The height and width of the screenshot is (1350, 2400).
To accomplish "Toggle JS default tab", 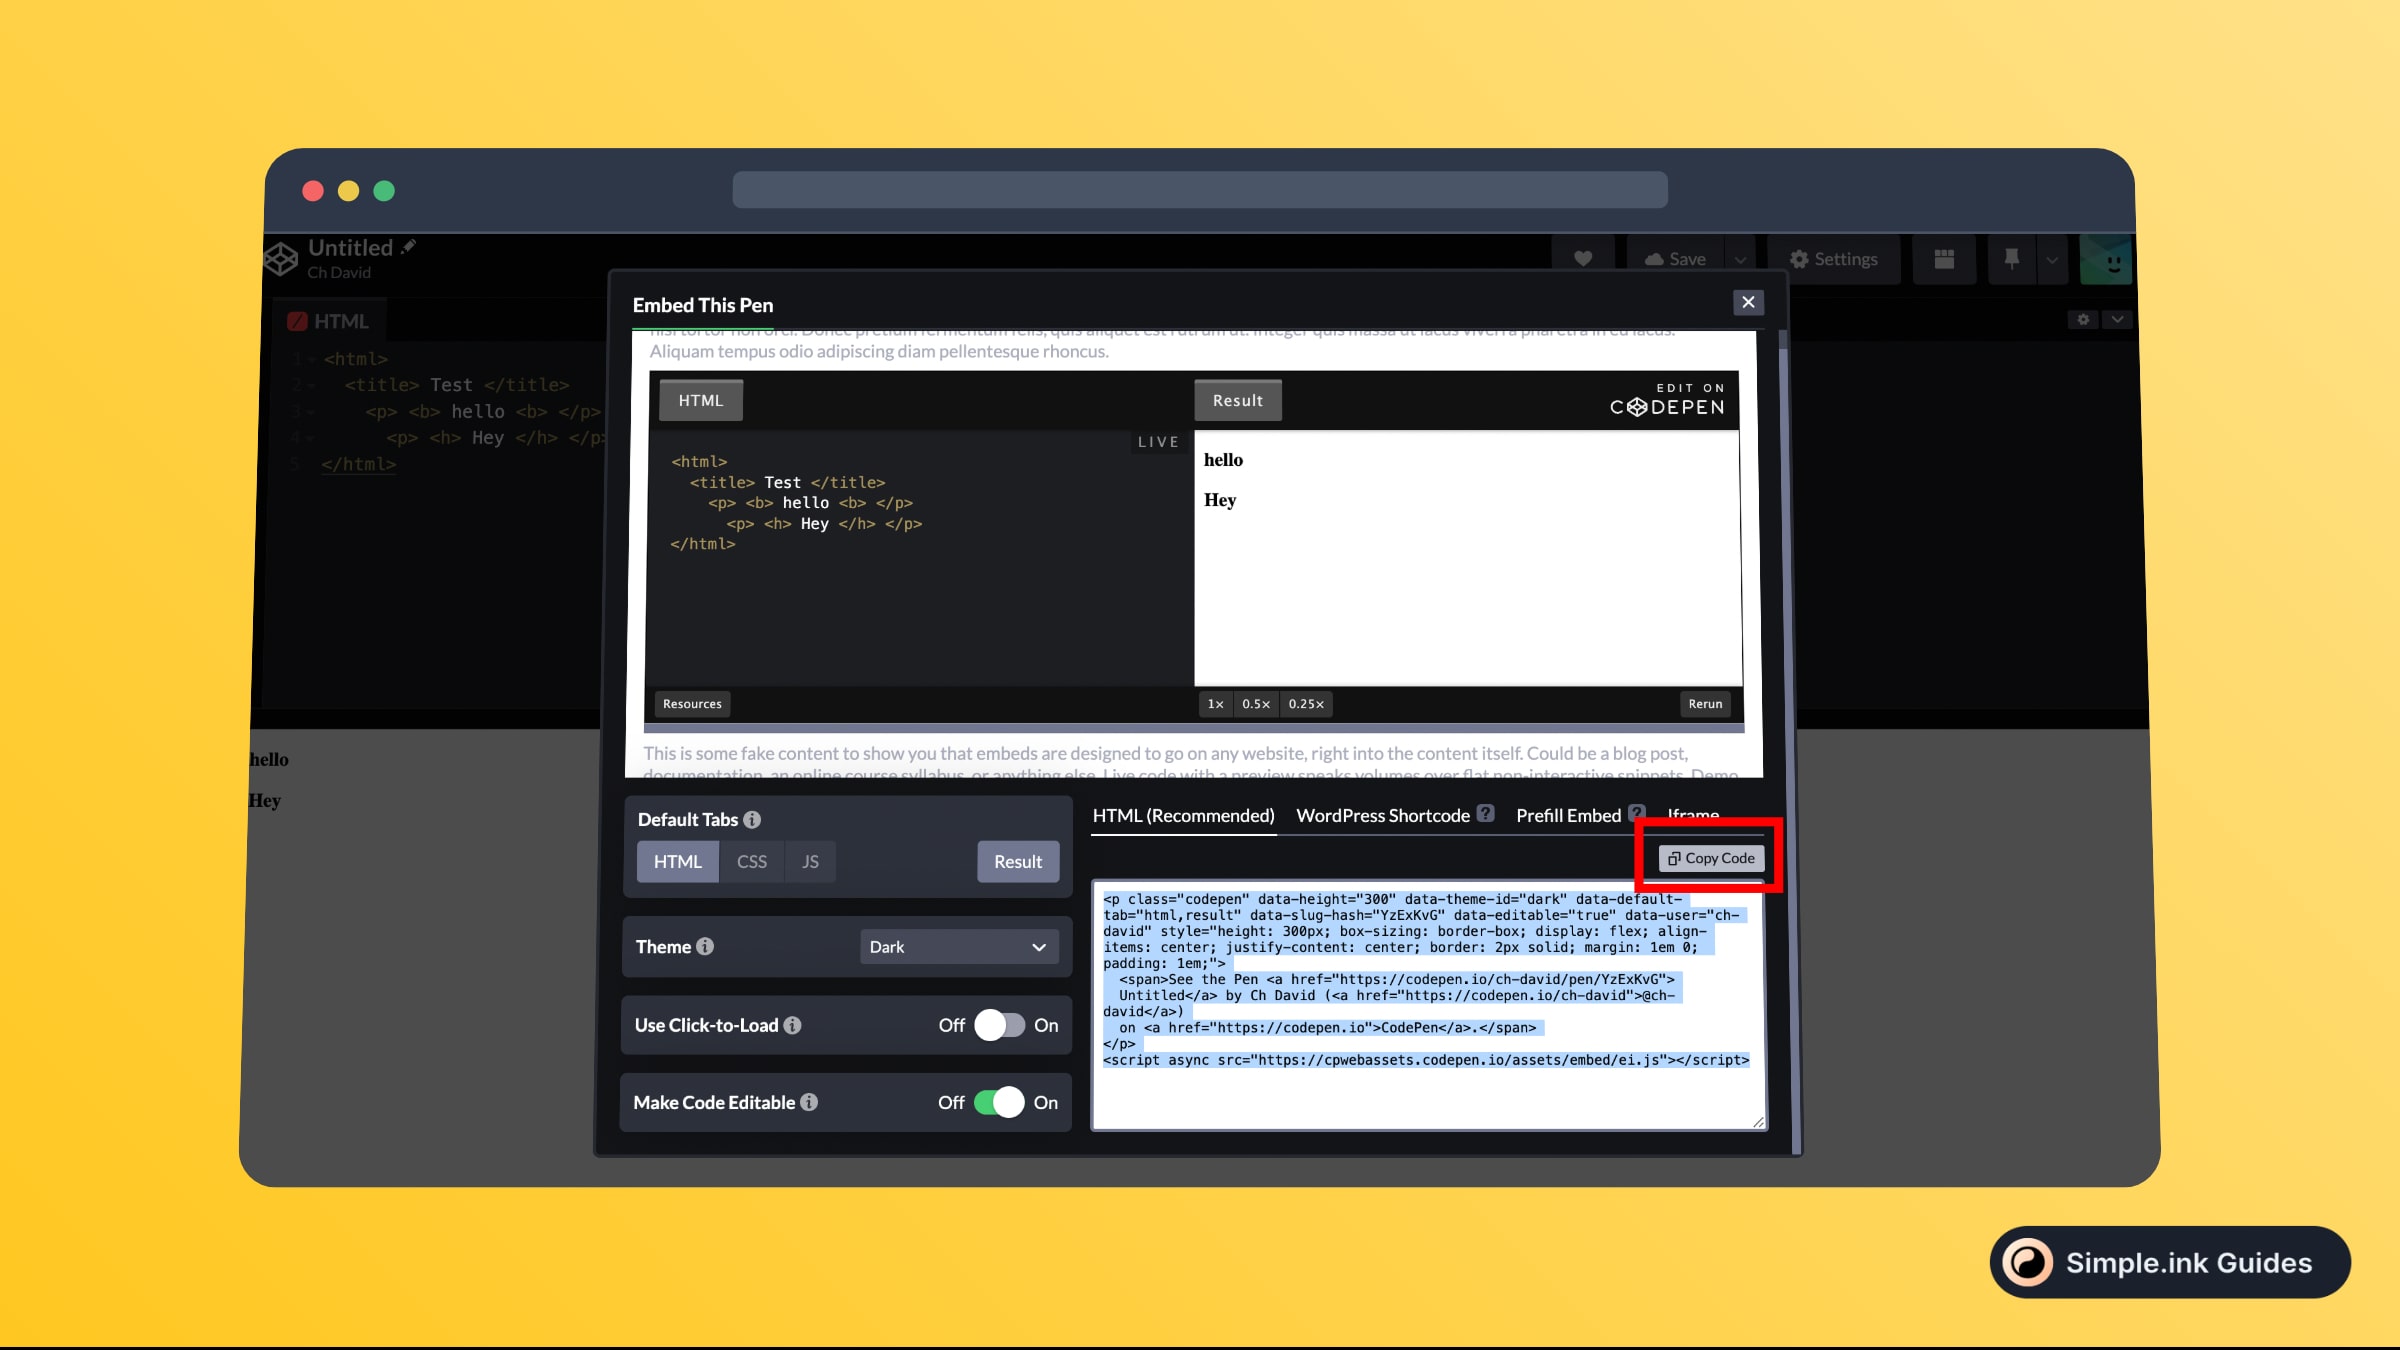I will (x=810, y=861).
